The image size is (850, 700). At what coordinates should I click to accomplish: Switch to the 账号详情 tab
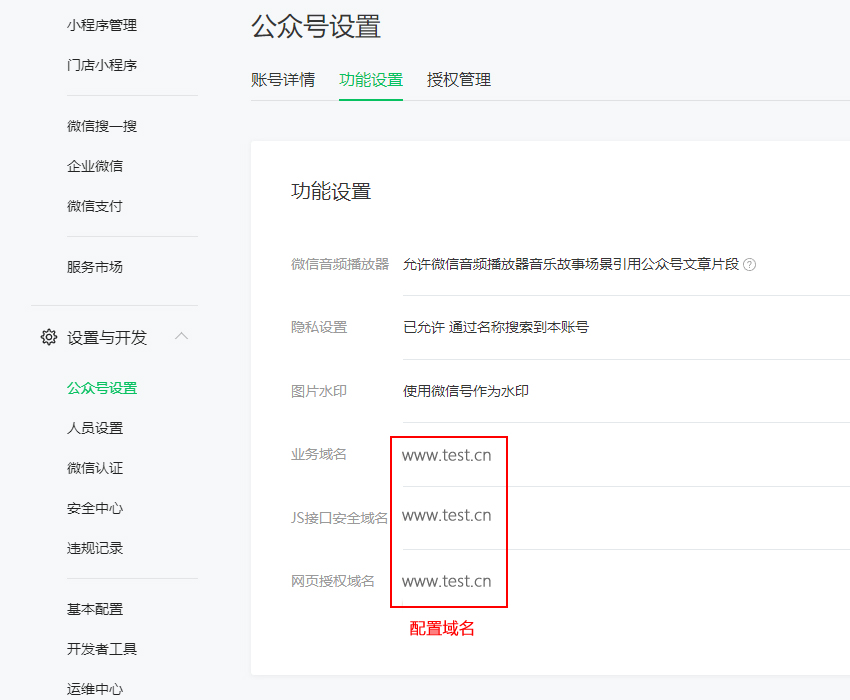283,80
